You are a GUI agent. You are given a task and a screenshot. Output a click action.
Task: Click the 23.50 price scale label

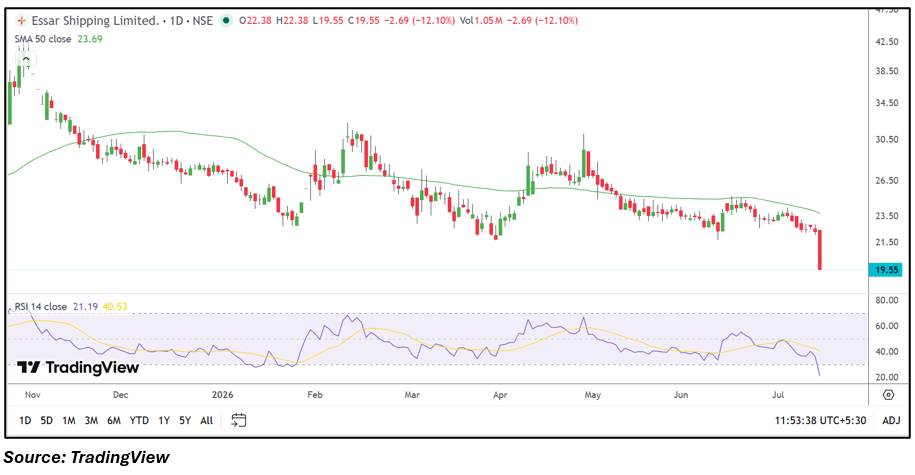(x=887, y=216)
